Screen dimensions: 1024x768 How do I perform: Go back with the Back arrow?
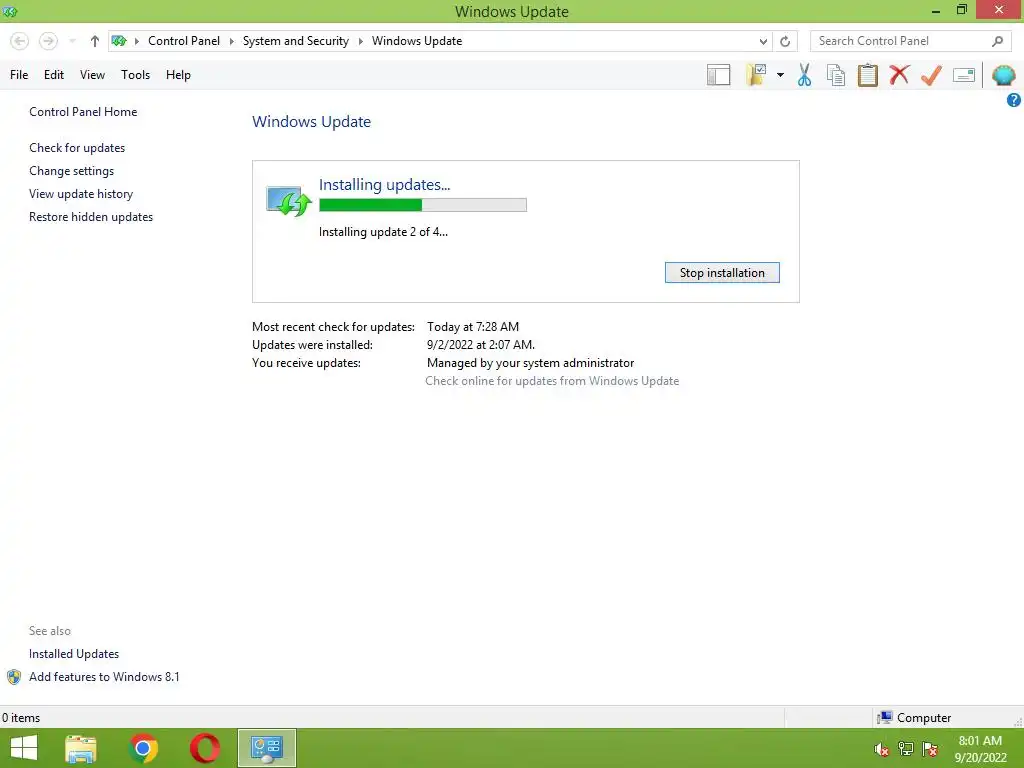(x=20, y=41)
